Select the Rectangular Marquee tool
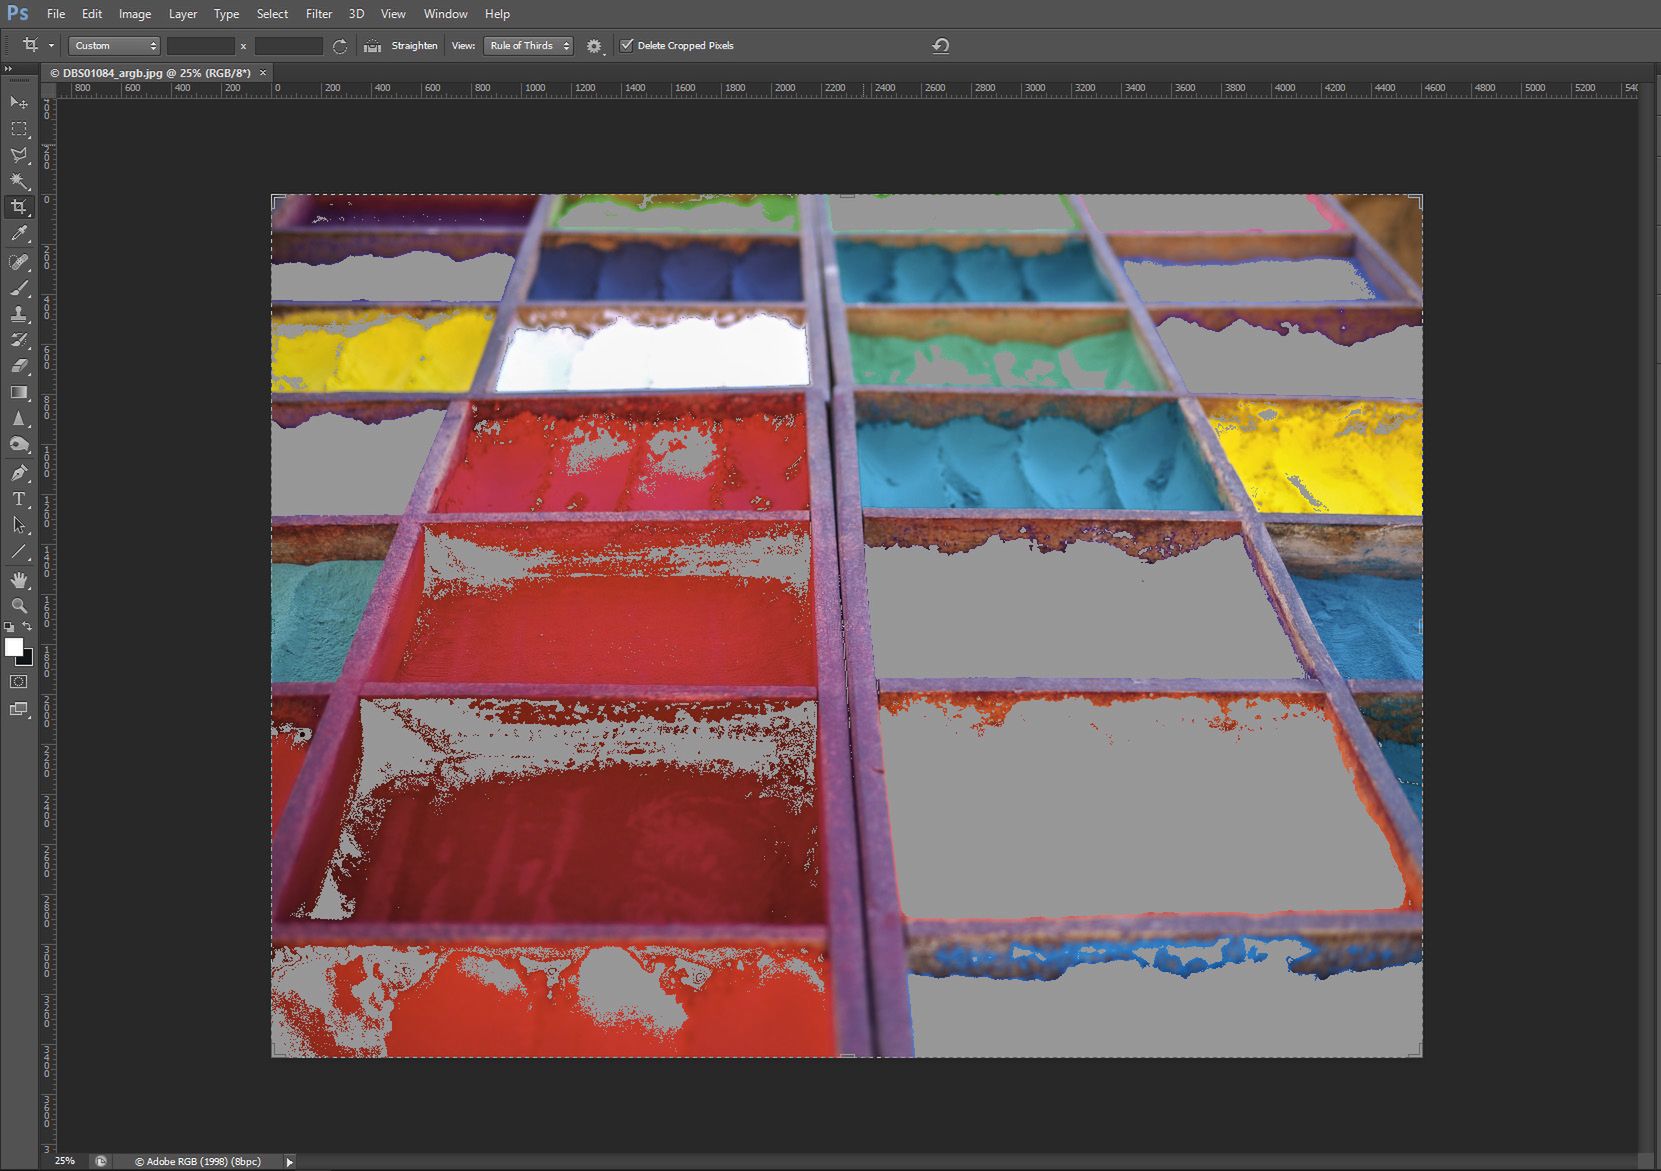 (x=19, y=129)
